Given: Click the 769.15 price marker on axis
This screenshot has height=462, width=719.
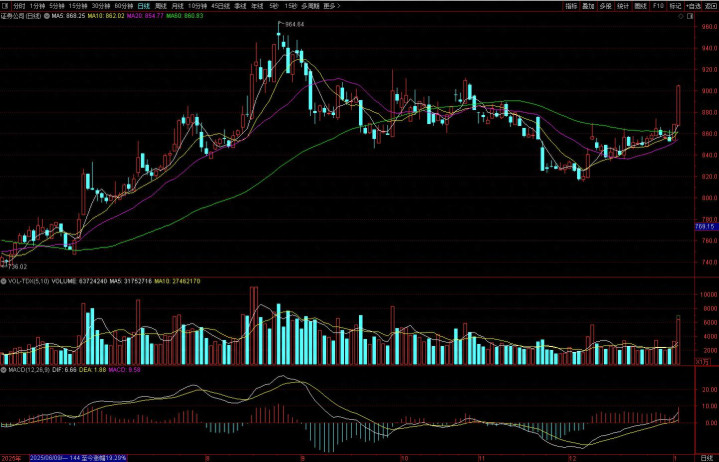Looking at the screenshot, I should [704, 227].
